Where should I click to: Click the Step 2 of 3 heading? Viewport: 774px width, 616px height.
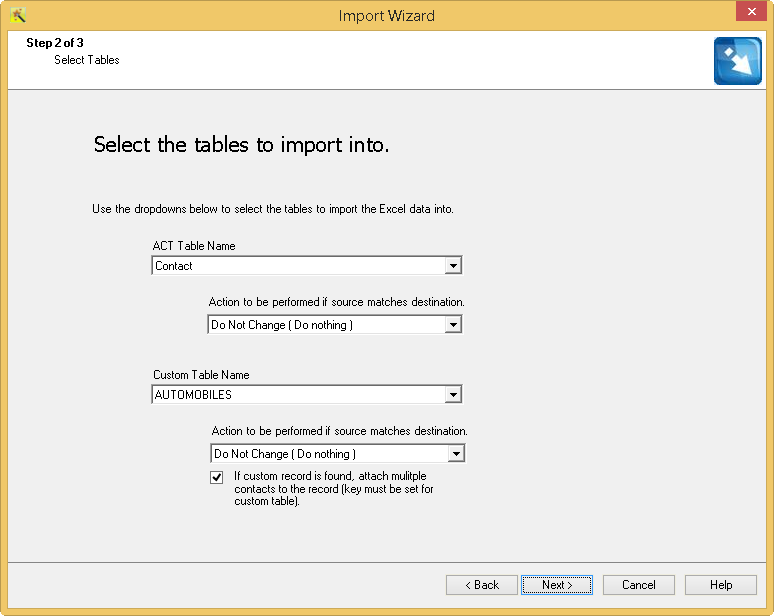[55, 43]
